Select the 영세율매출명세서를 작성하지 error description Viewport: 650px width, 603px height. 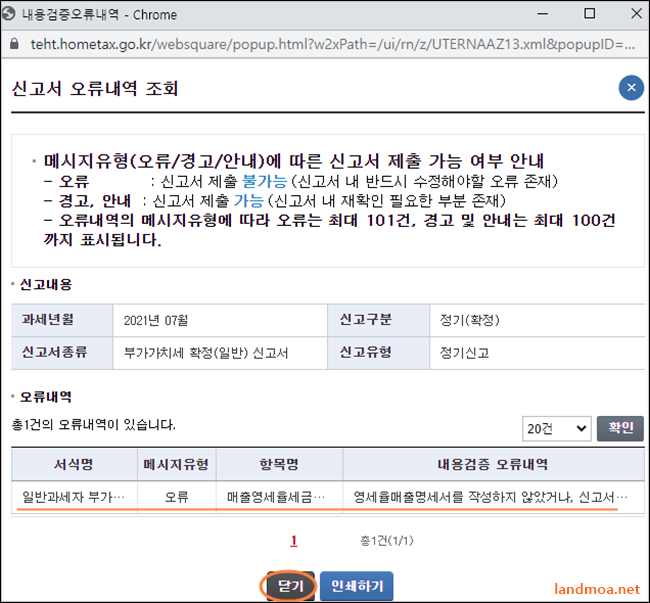pos(493,496)
